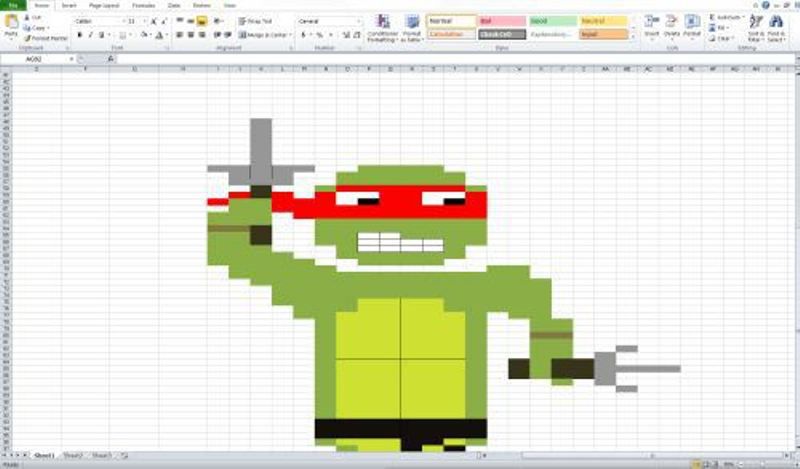Toggle the highlighted Bottom Align button
The image size is (800, 469).
coord(202,21)
